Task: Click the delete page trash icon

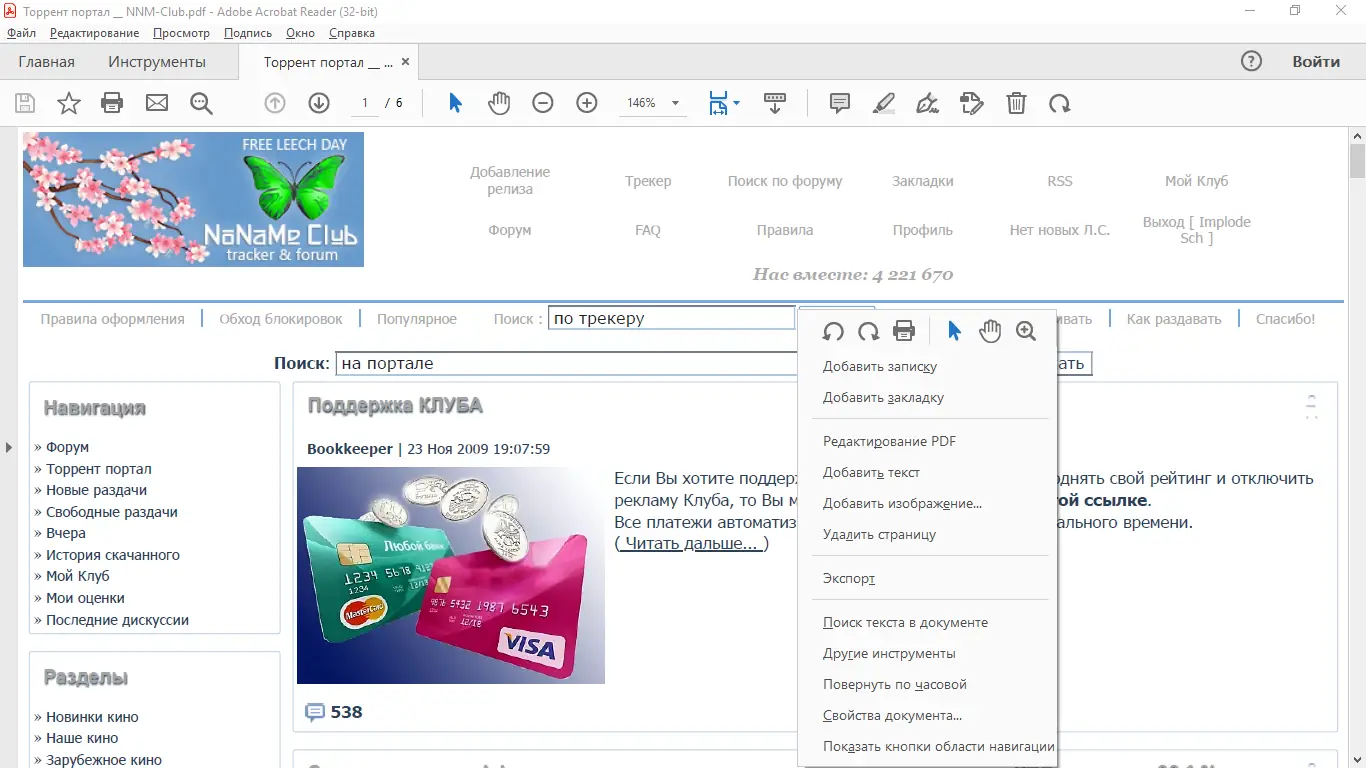Action: point(1016,103)
